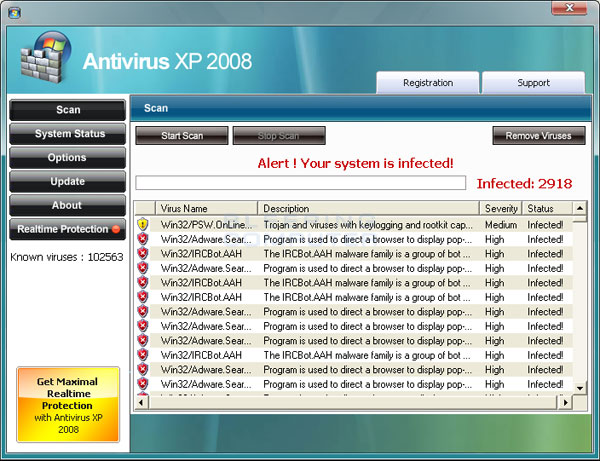Click High severity in the second row
The height and width of the screenshot is (461, 600).
(x=494, y=239)
